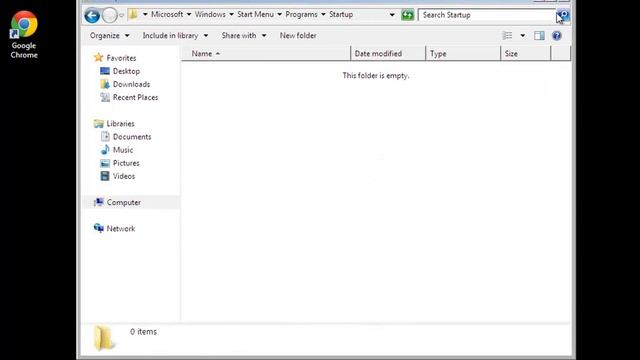The width and height of the screenshot is (640, 360).
Task: Open the Videos library
Action: [x=124, y=176]
